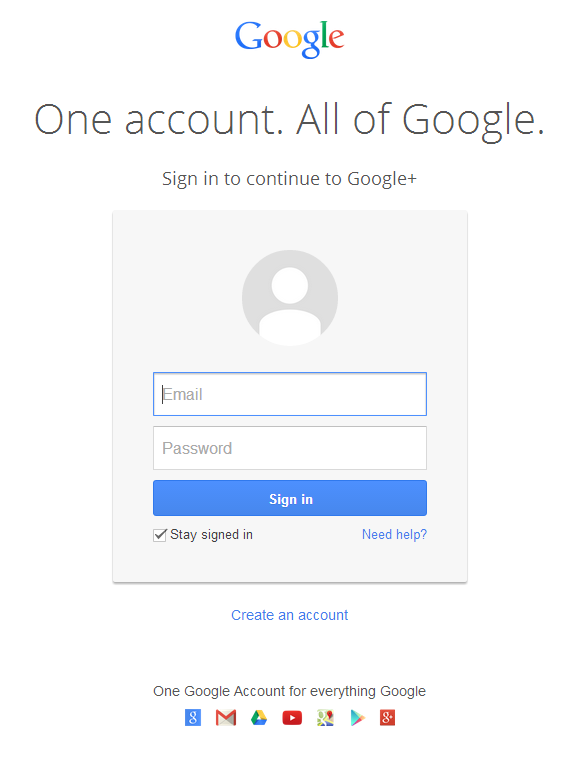Open the Gmail envelope icon
The height and width of the screenshot is (770, 574).
click(x=226, y=717)
